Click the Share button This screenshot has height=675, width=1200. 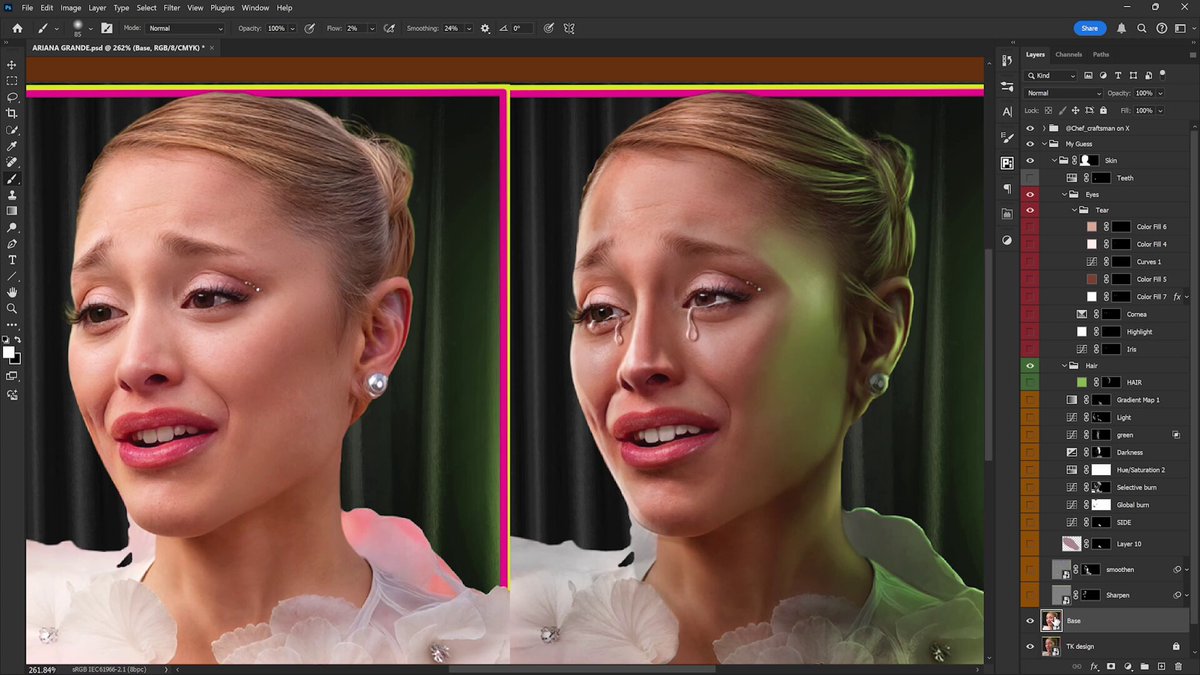(x=1090, y=28)
